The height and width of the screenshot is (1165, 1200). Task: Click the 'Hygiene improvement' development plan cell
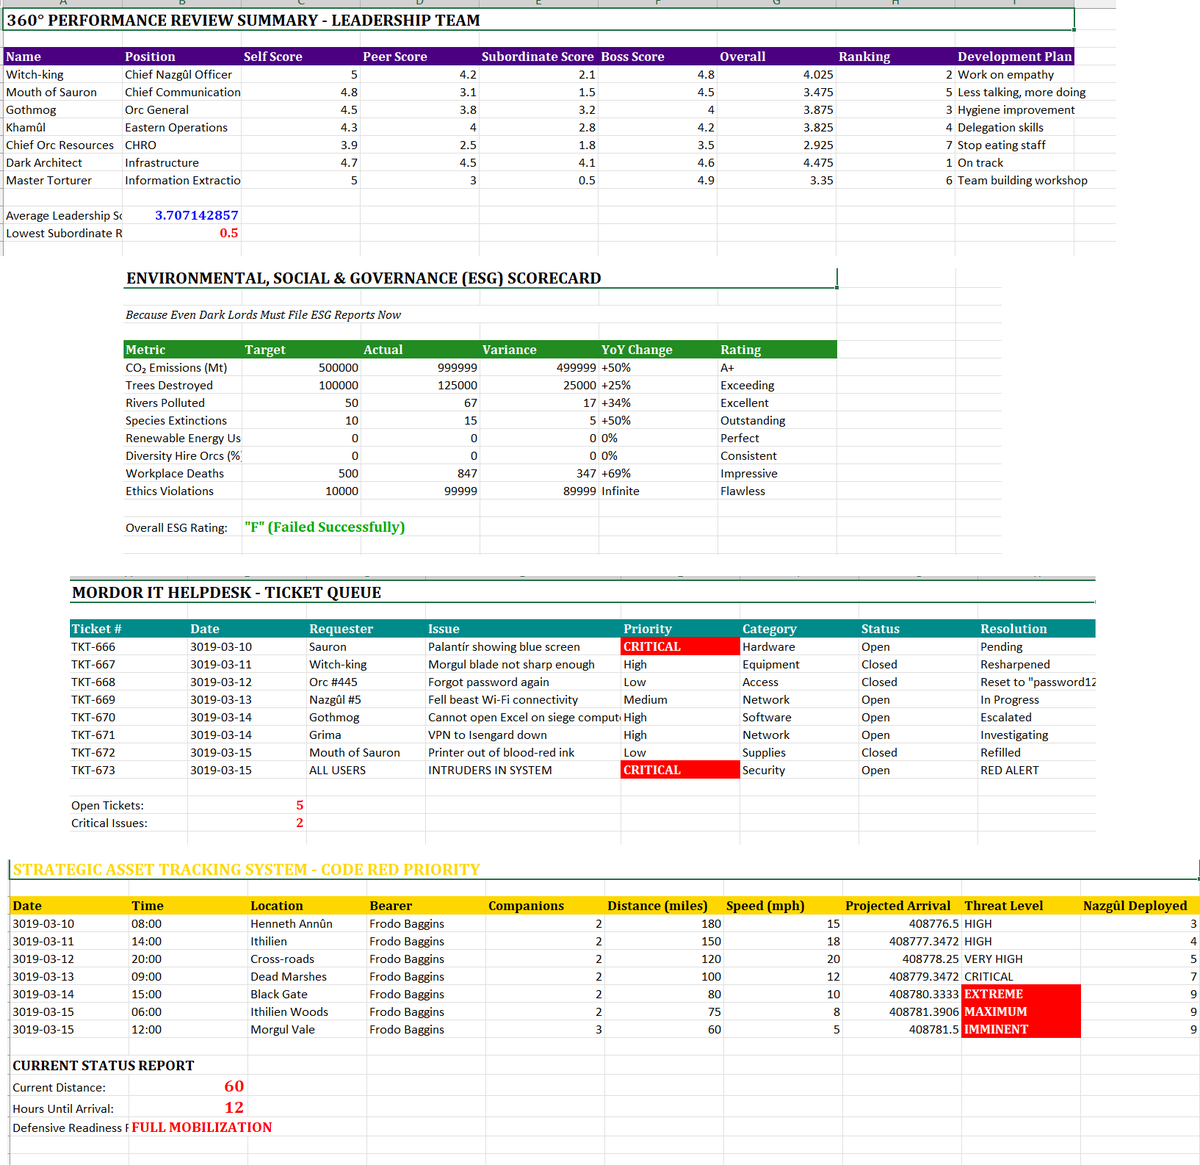coord(1015,110)
